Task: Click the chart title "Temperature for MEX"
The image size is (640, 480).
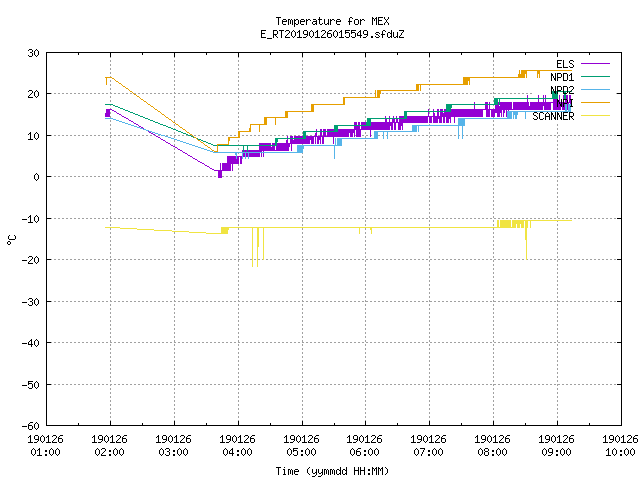Action: coord(332,21)
